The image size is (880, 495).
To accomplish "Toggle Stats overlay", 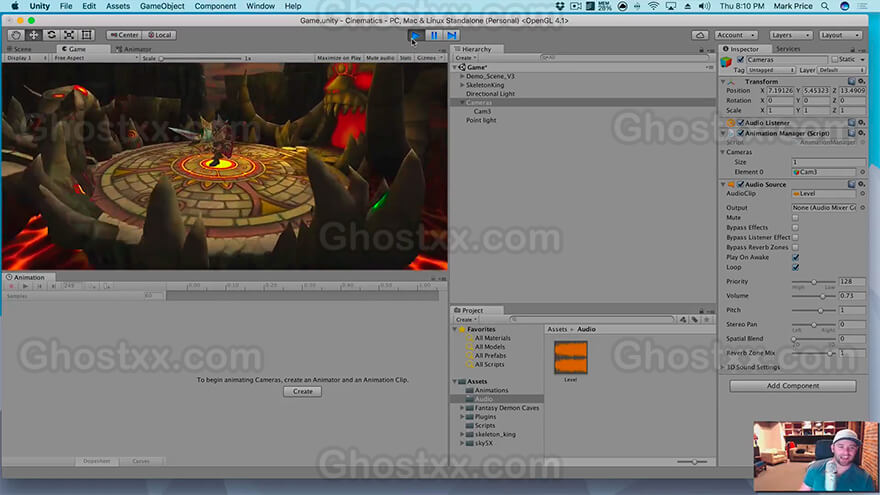I will point(405,58).
